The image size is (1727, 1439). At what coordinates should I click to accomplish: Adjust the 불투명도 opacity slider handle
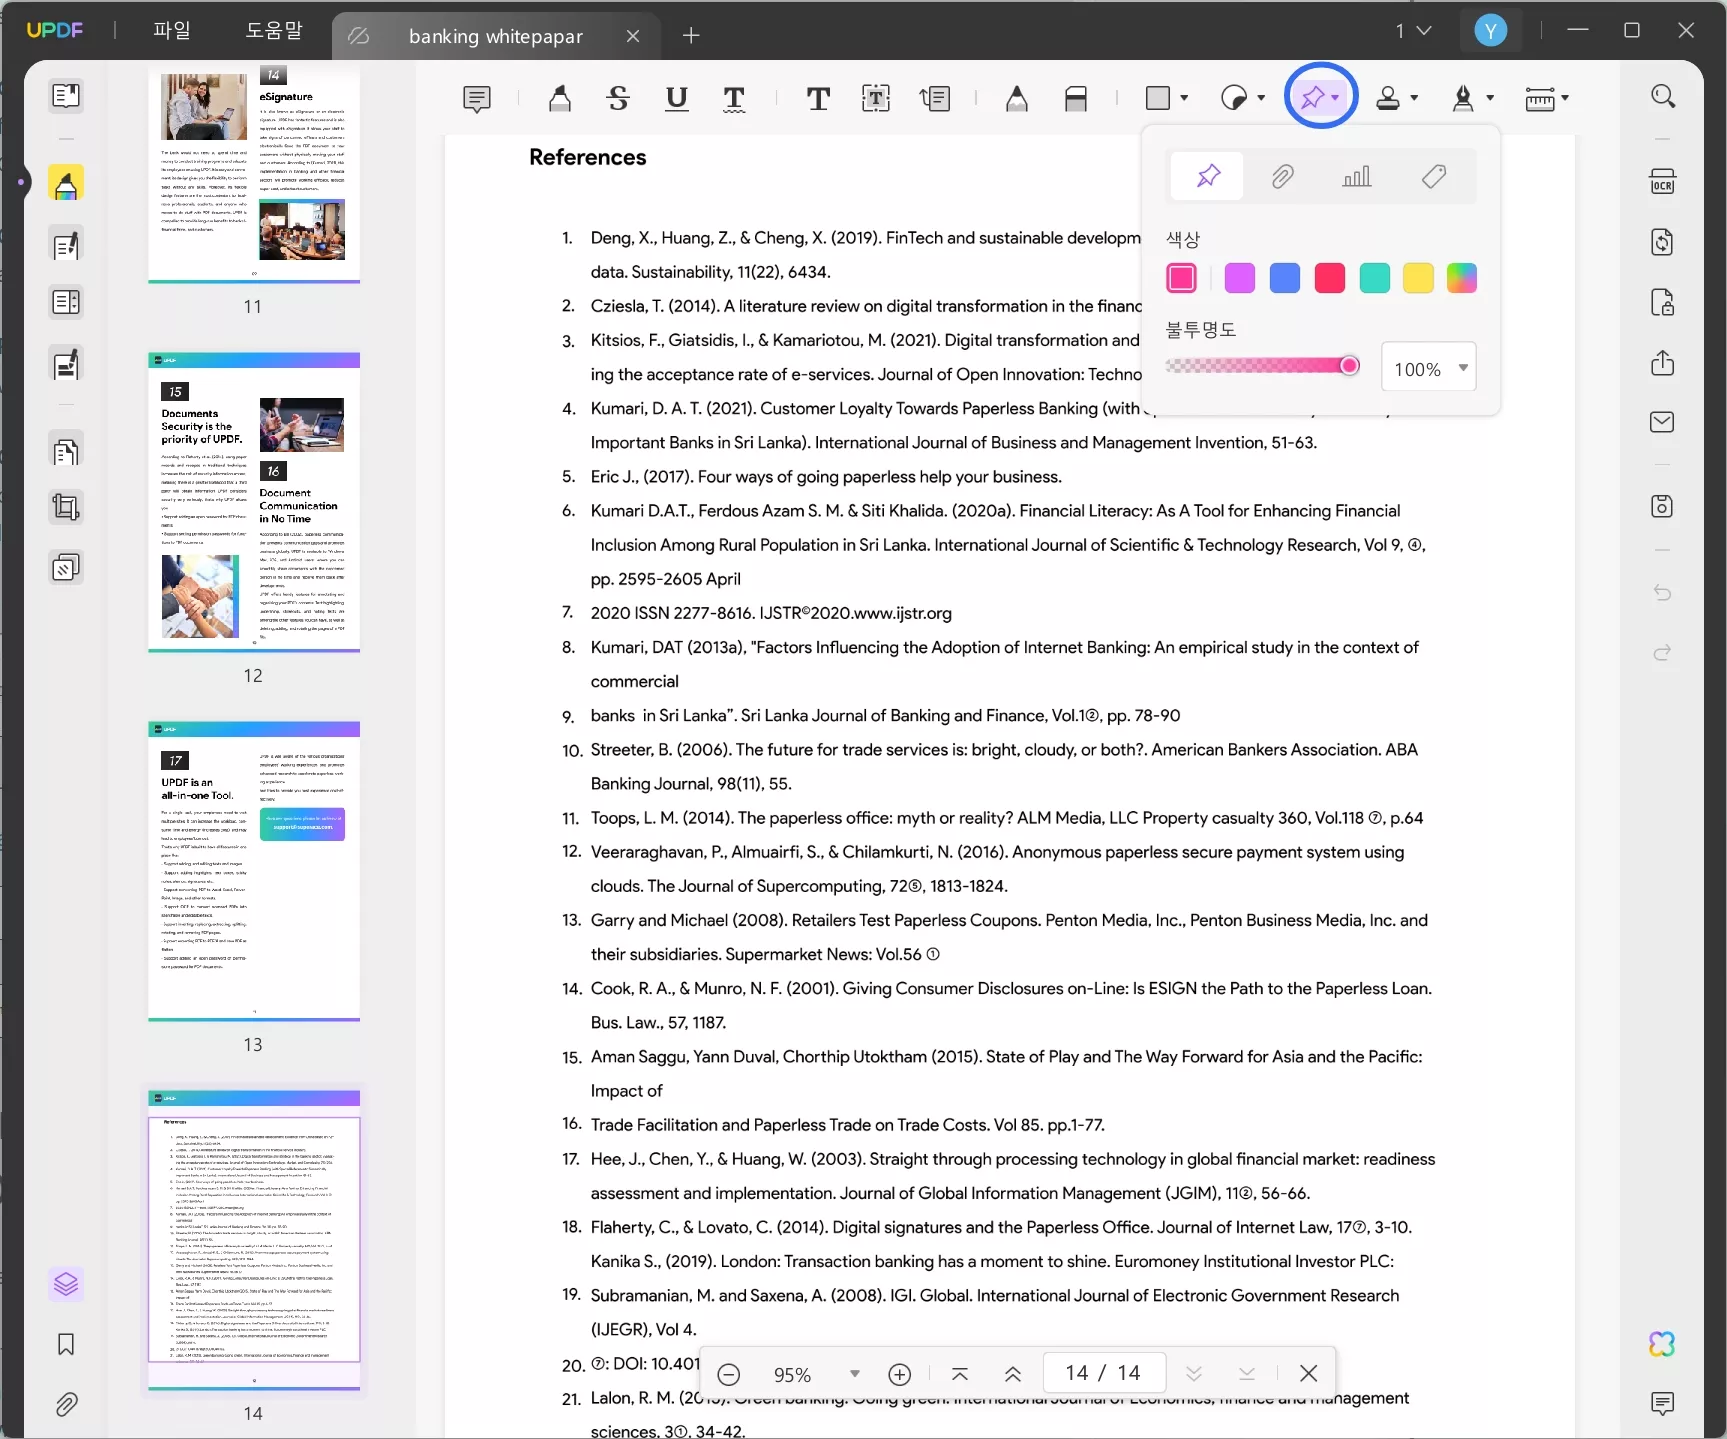pyautogui.click(x=1349, y=366)
